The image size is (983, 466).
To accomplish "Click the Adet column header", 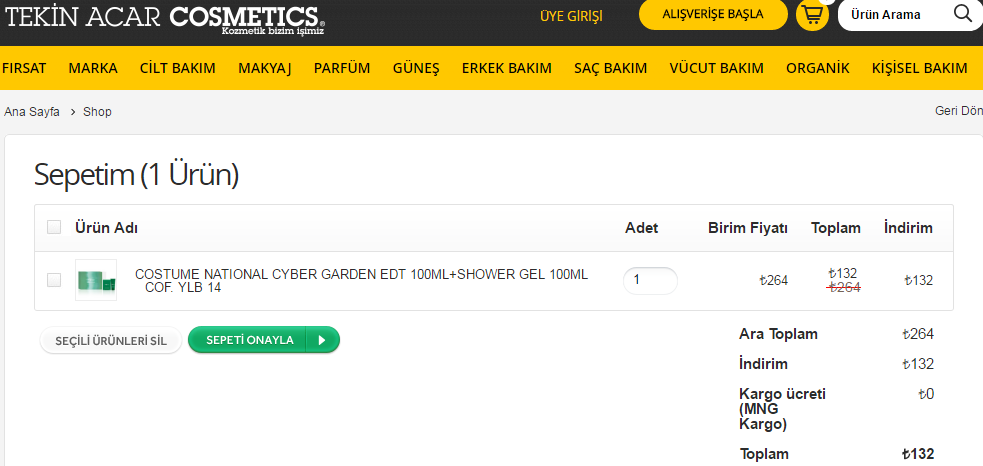I will pos(642,228).
